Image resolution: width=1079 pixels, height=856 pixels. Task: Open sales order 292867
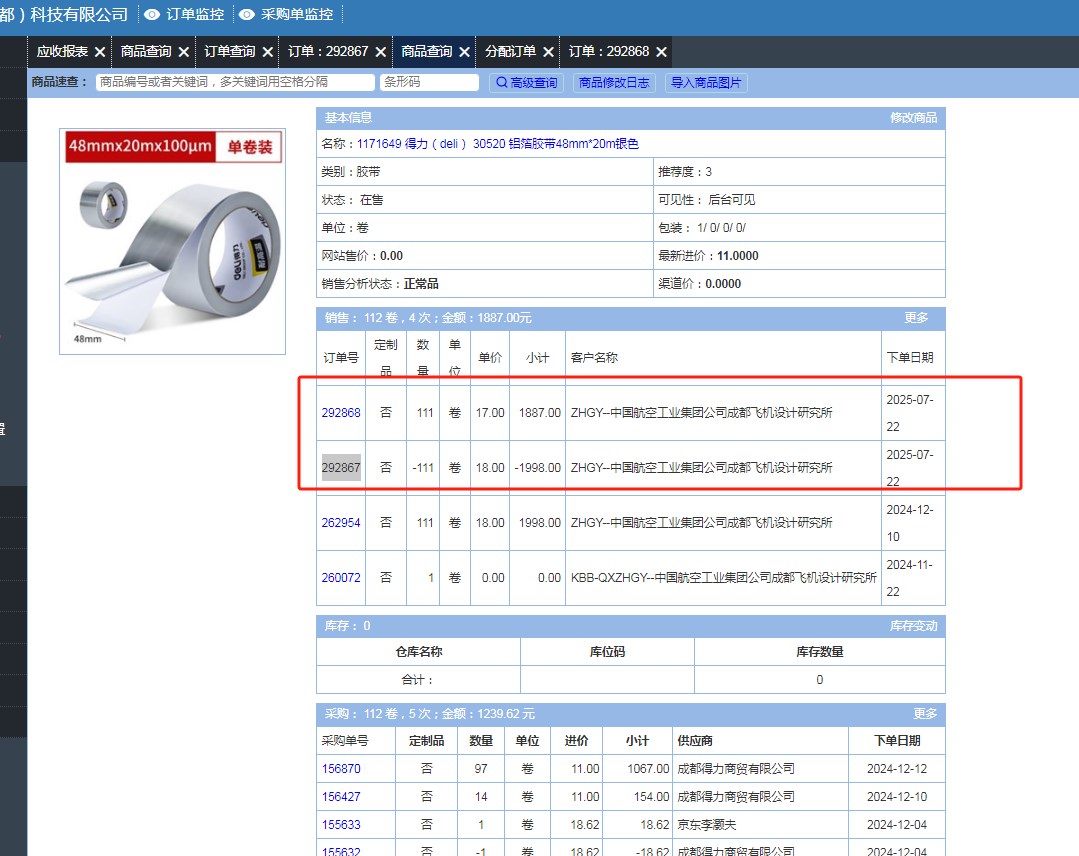(x=341, y=468)
